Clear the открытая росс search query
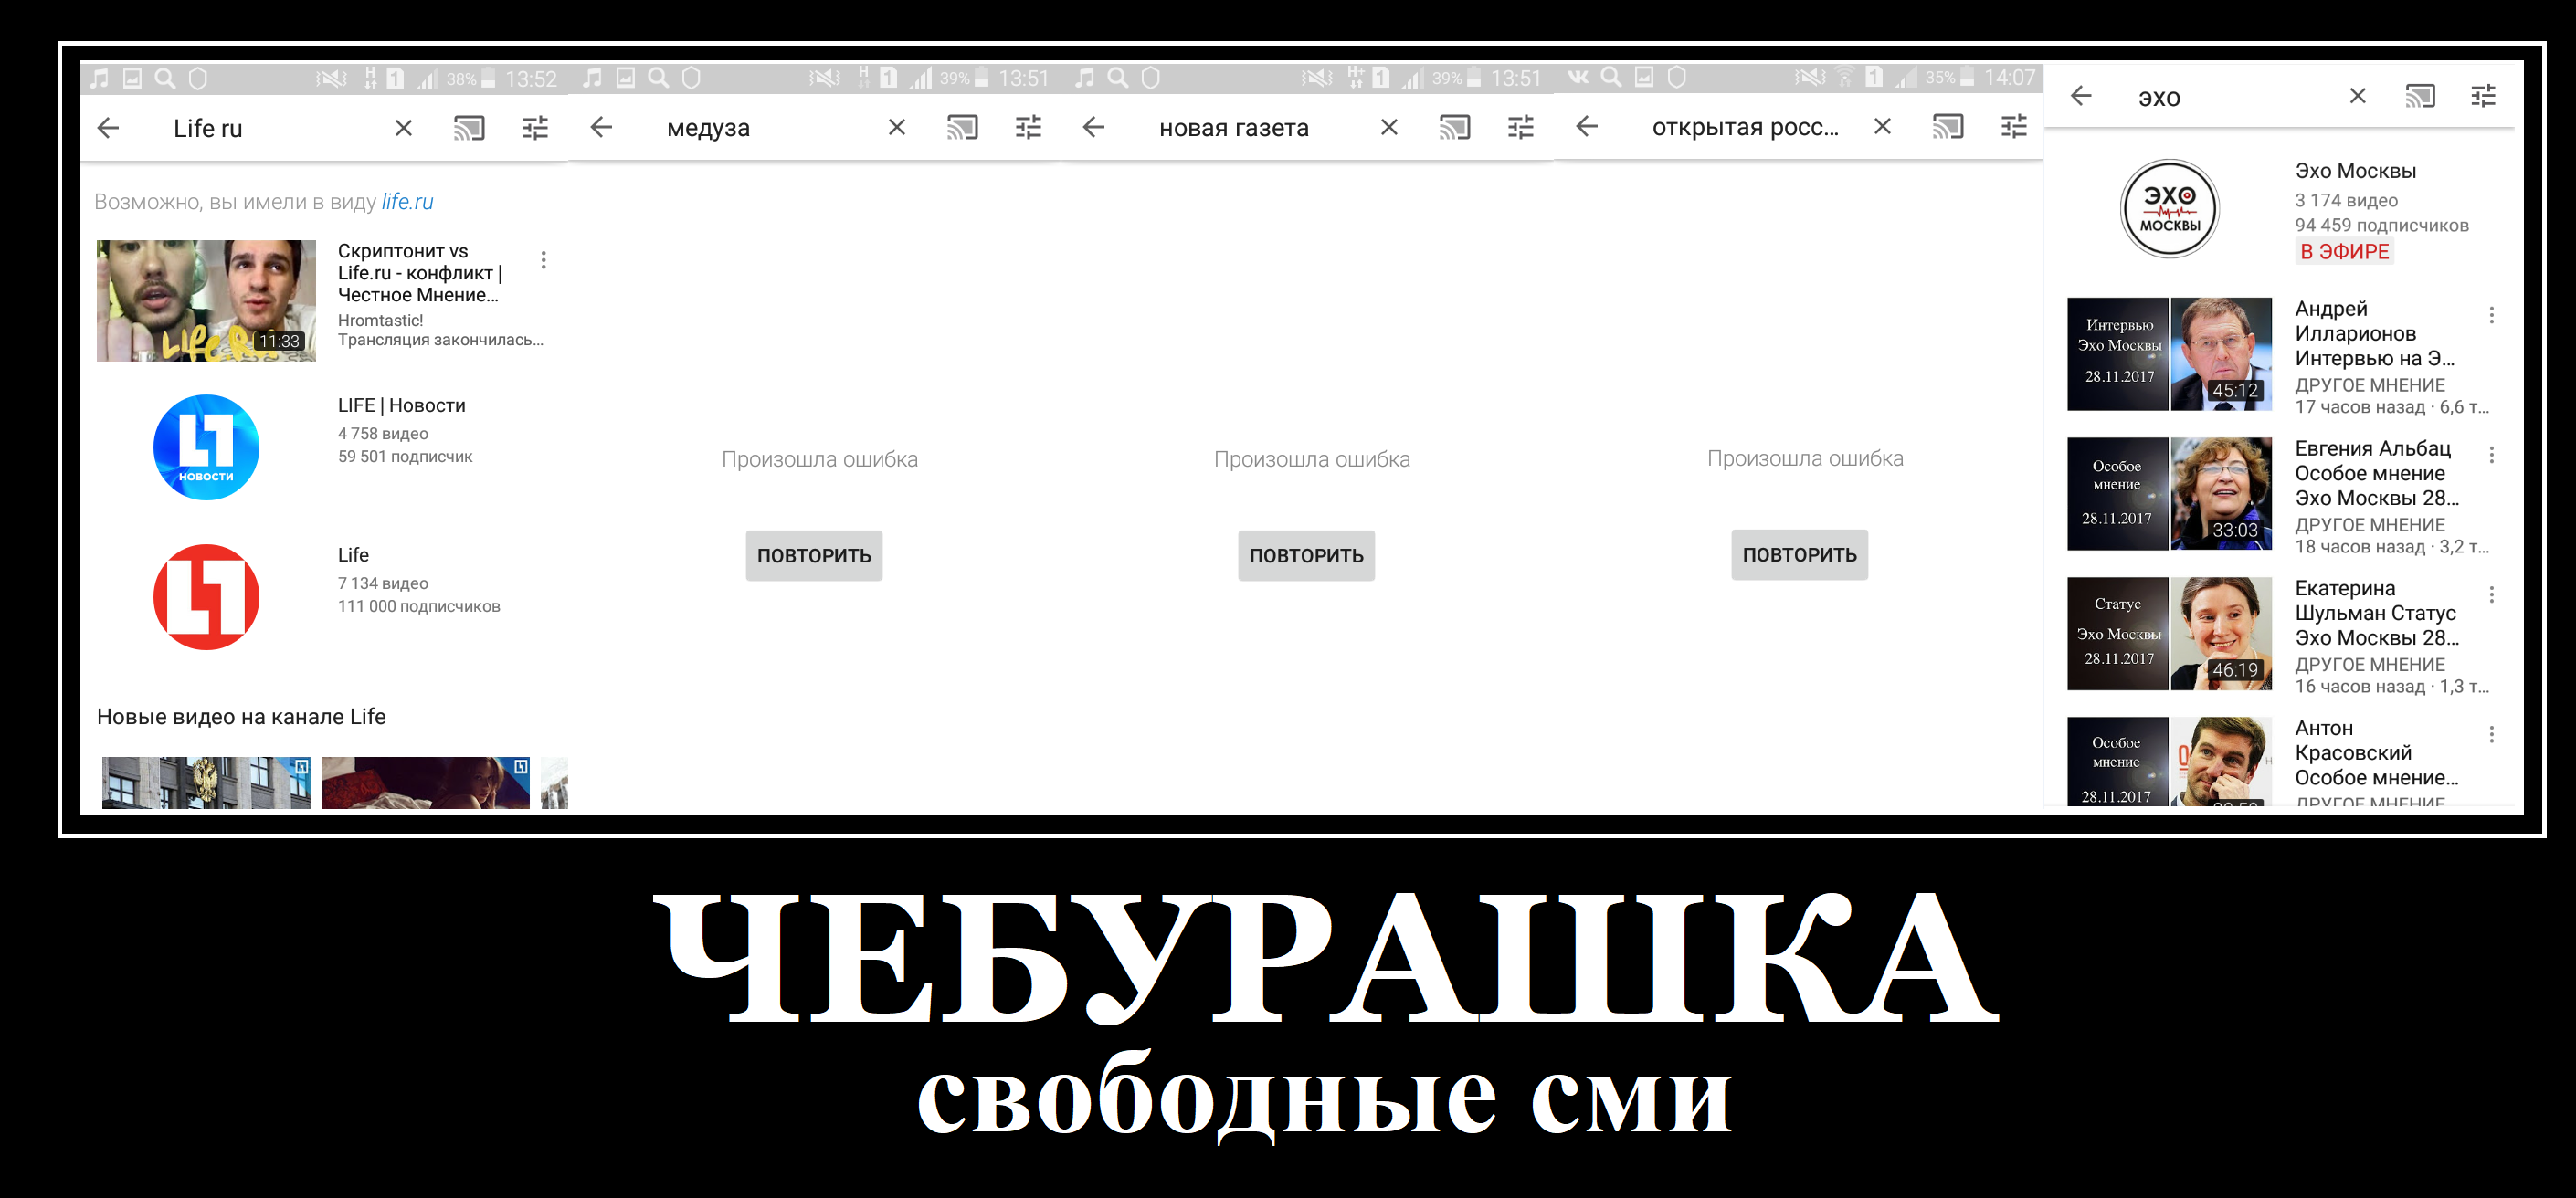The image size is (2576, 1198). coord(1882,126)
